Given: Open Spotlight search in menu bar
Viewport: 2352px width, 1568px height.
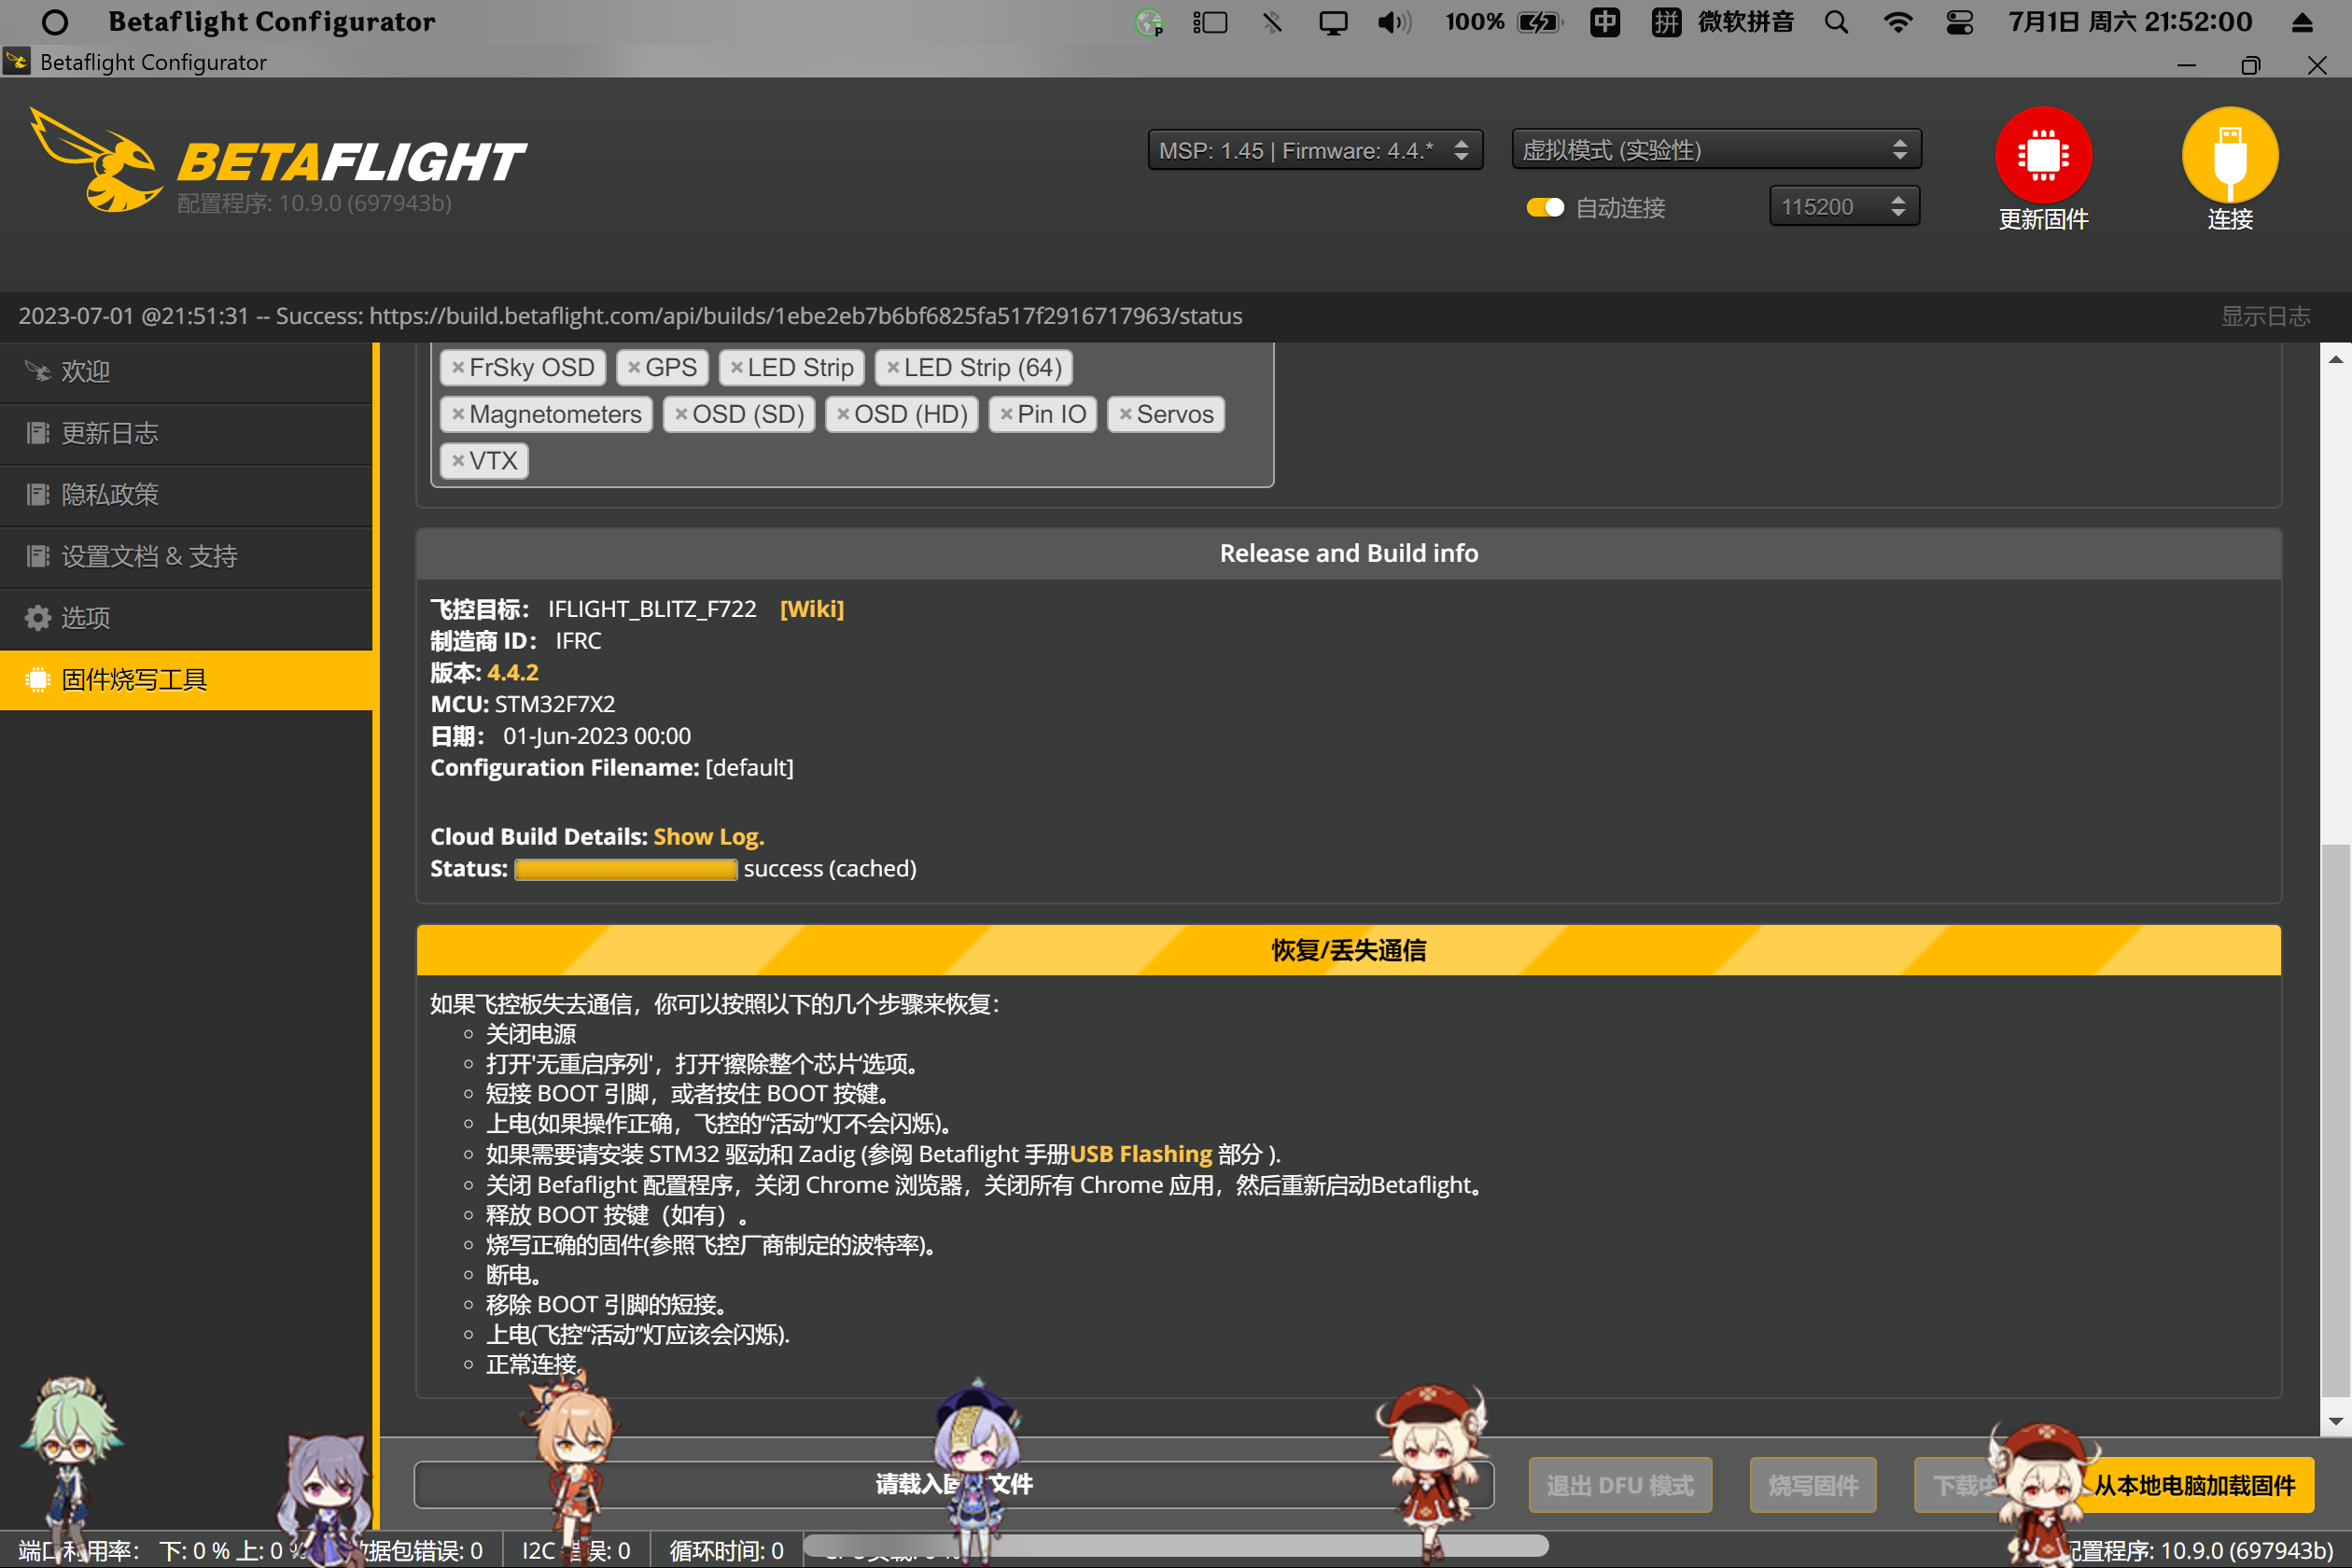Looking at the screenshot, I should [x=1836, y=22].
